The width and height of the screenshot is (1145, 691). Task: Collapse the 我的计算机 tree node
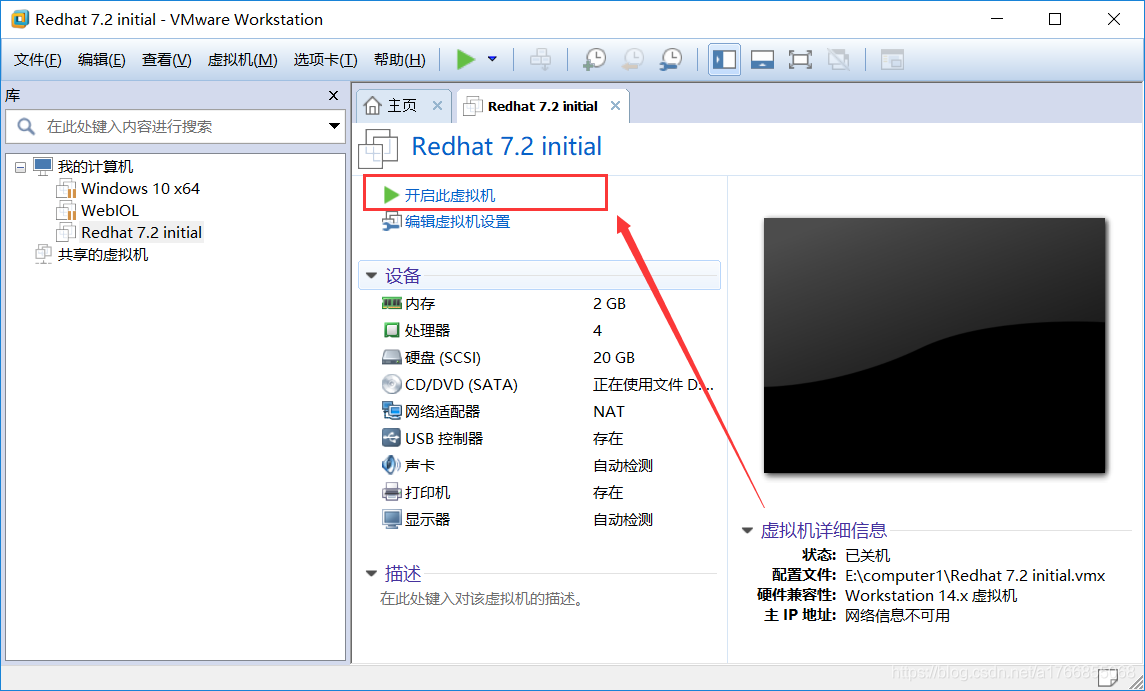point(20,167)
